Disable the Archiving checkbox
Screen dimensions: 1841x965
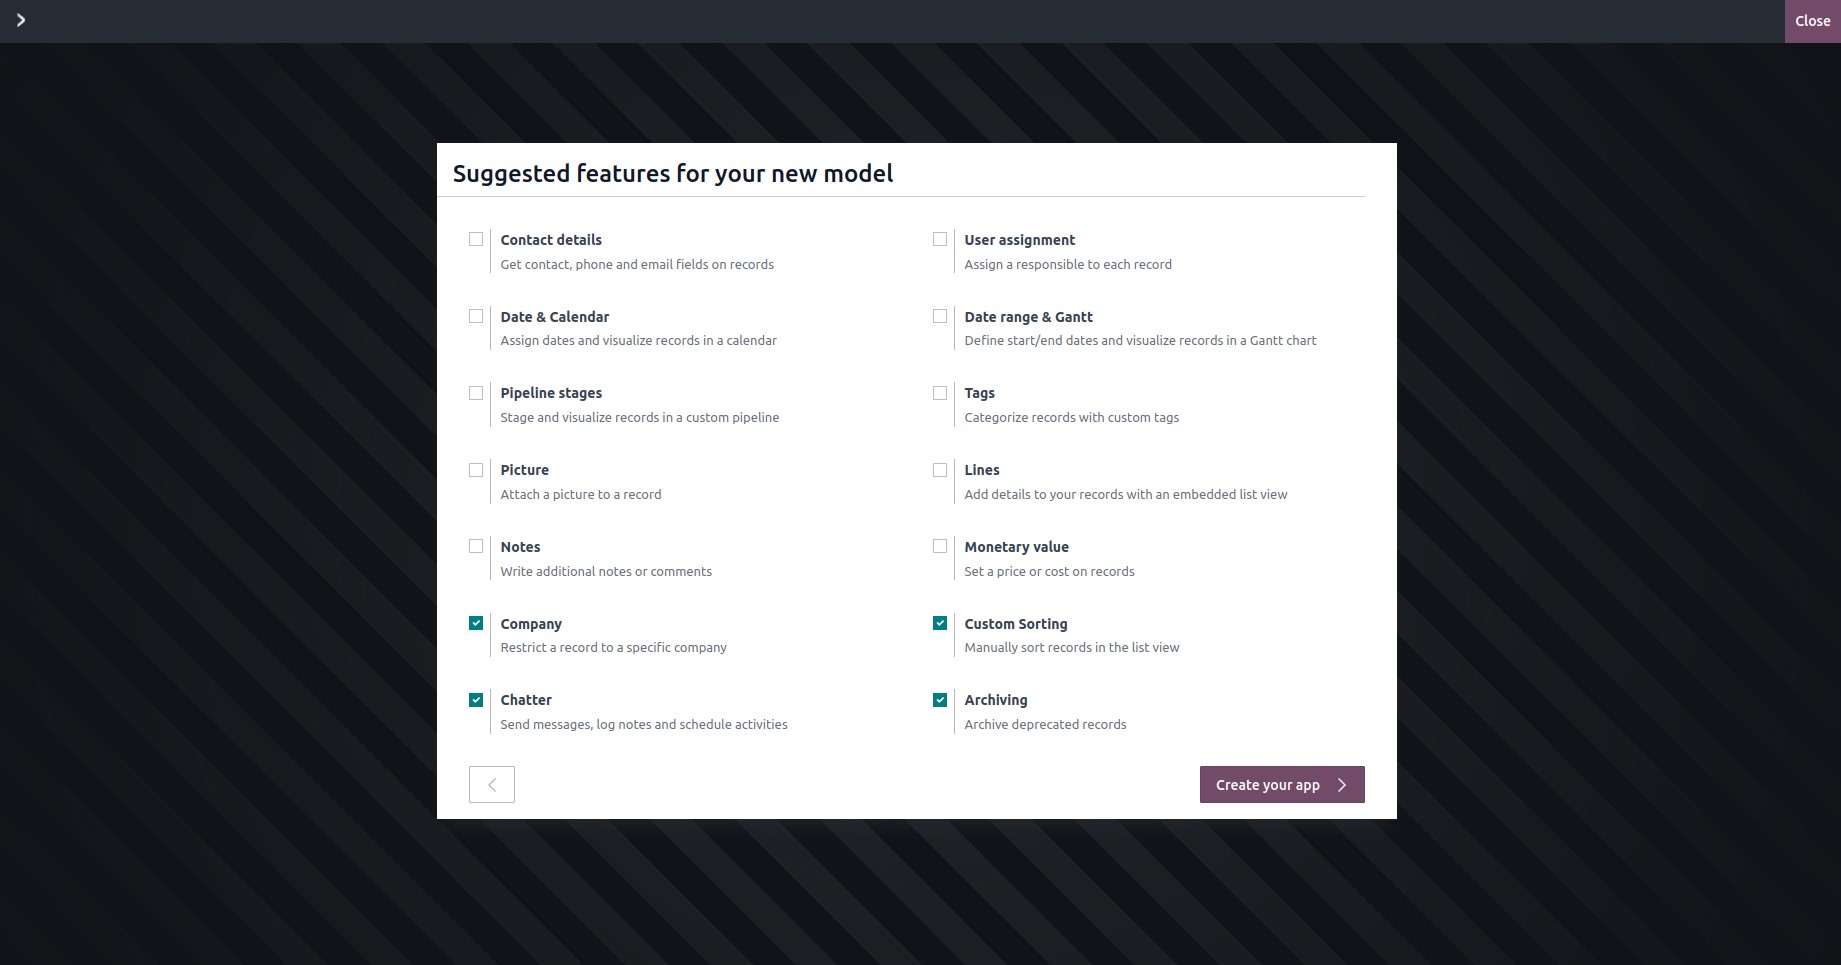point(940,700)
